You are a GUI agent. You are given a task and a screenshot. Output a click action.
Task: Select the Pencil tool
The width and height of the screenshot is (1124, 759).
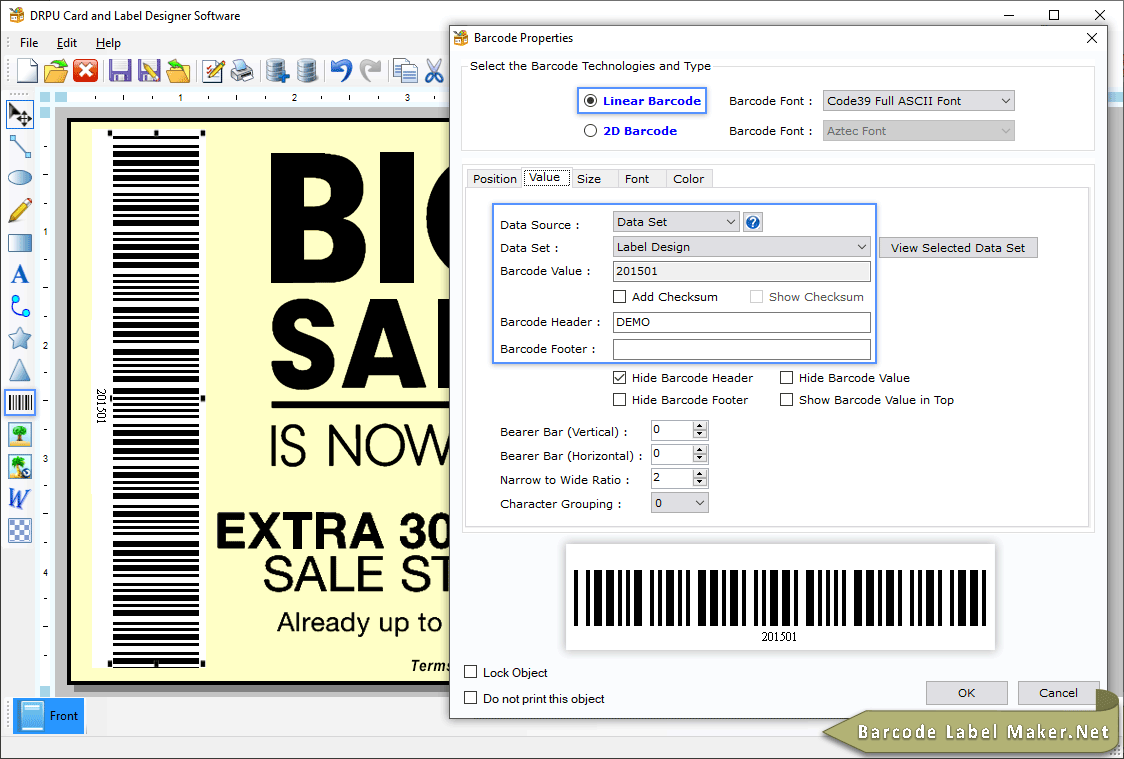coord(20,210)
